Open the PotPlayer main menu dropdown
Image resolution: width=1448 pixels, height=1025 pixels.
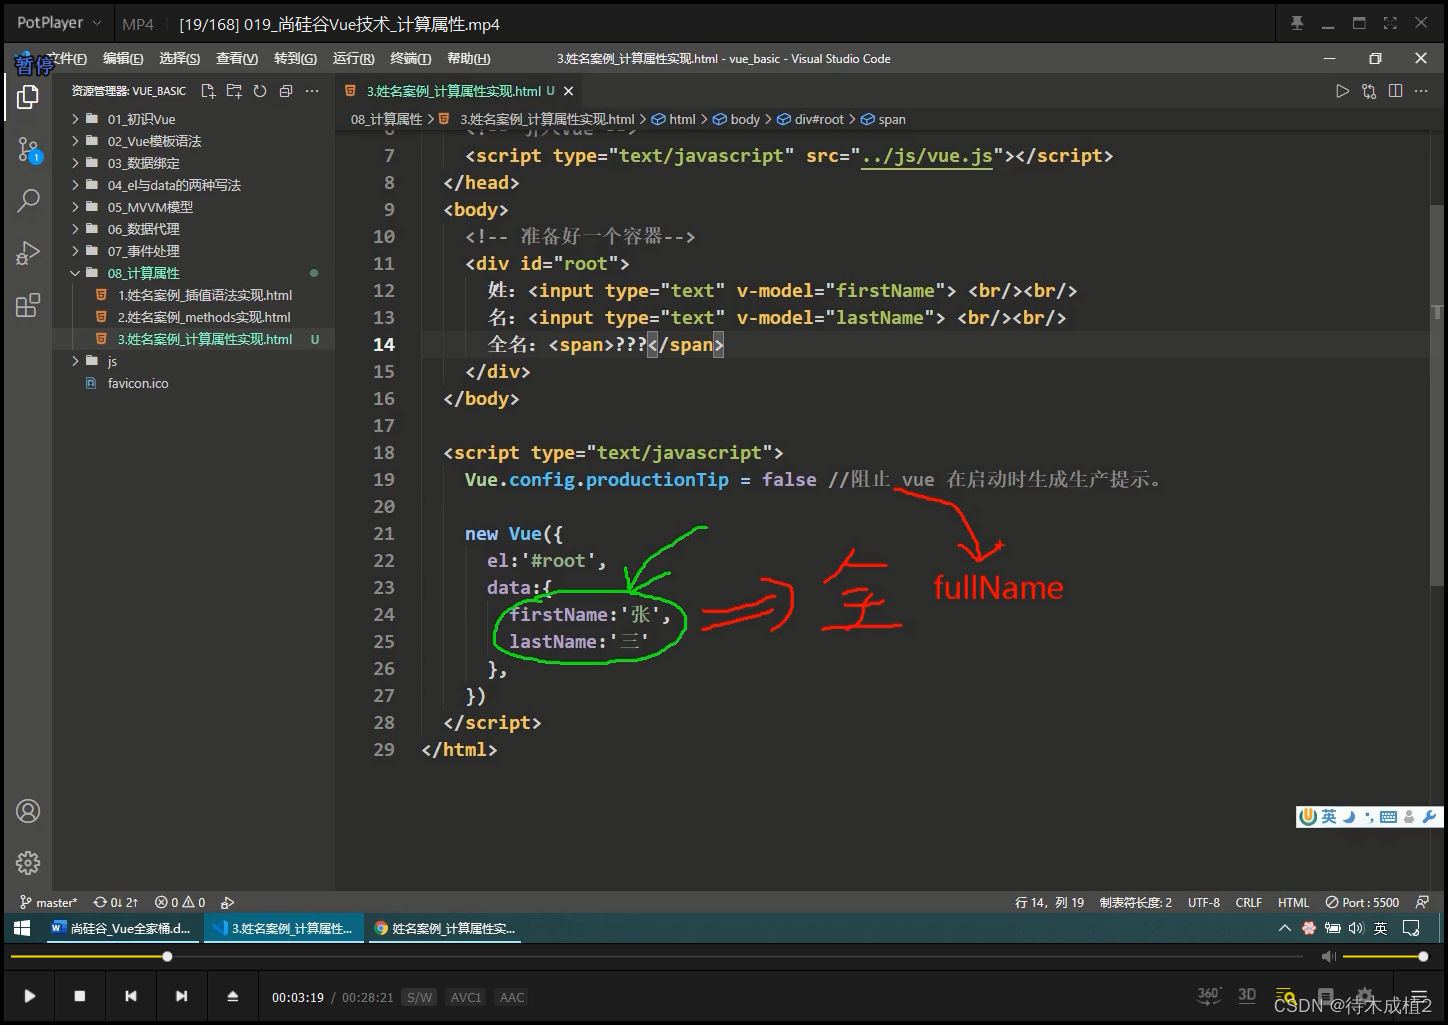(59, 23)
